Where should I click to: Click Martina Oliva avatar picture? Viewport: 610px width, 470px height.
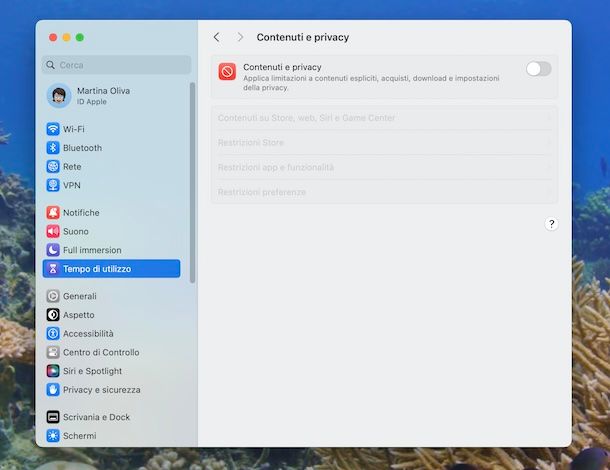[x=59, y=95]
